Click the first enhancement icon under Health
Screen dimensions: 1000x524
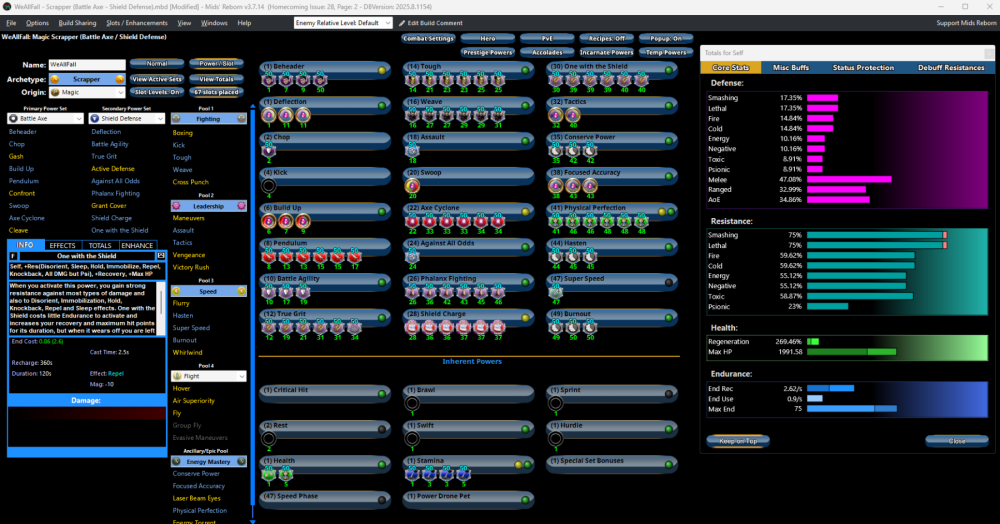click(268, 473)
